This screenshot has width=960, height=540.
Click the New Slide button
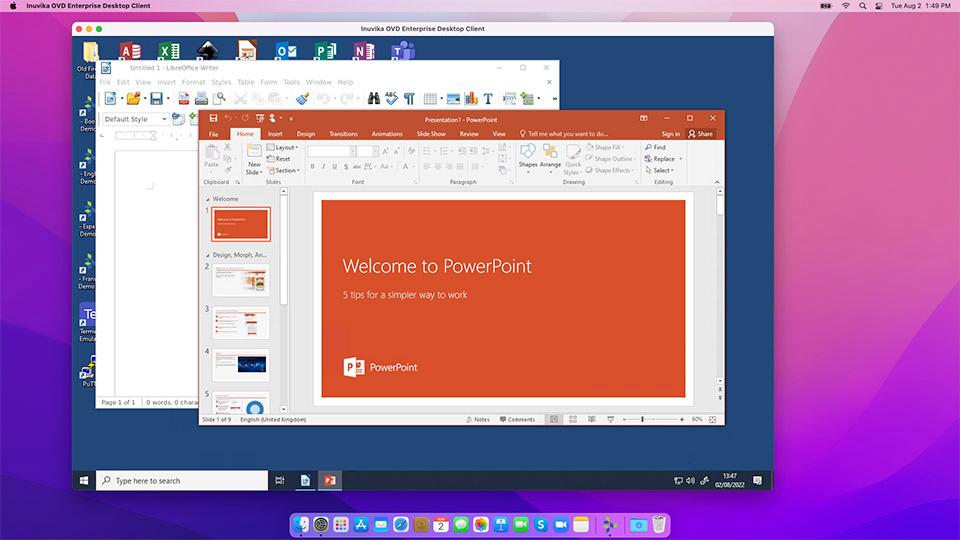tap(254, 160)
